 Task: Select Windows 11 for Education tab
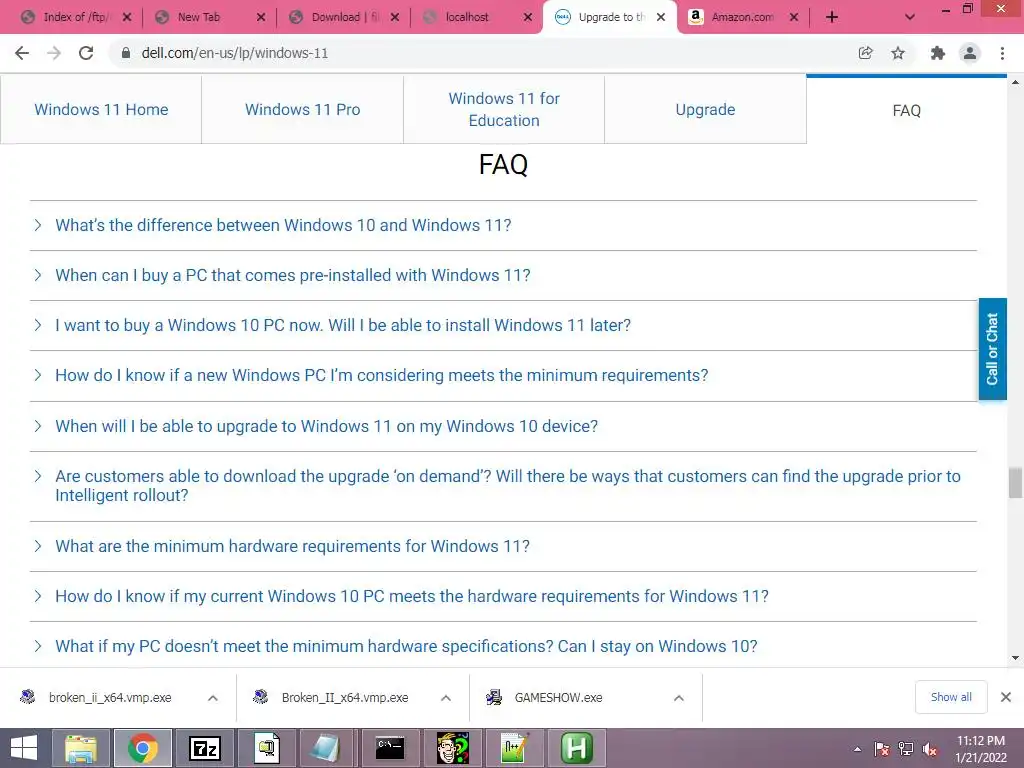[504, 109]
